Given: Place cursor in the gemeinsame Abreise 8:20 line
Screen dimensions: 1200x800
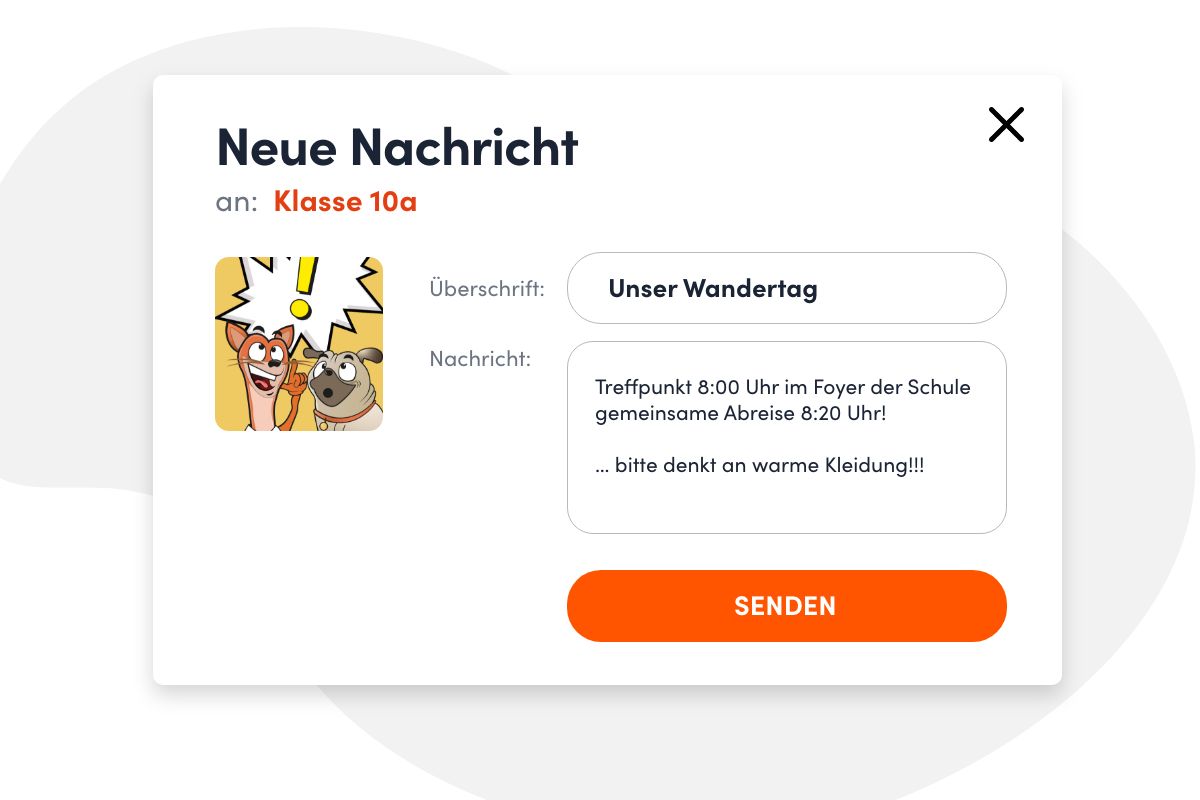Looking at the screenshot, I should tap(741, 413).
